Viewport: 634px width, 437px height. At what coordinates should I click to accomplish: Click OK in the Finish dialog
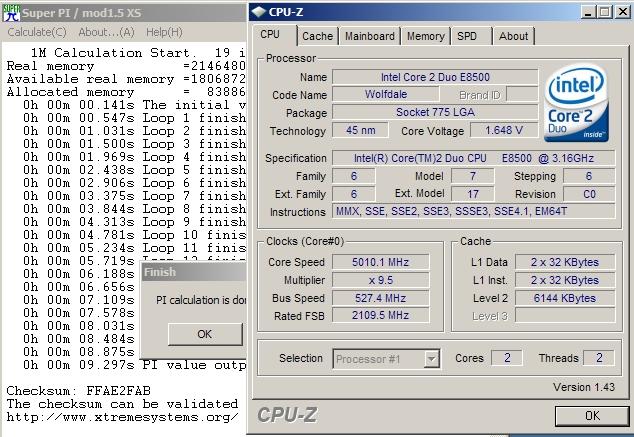pyautogui.click(x=205, y=334)
